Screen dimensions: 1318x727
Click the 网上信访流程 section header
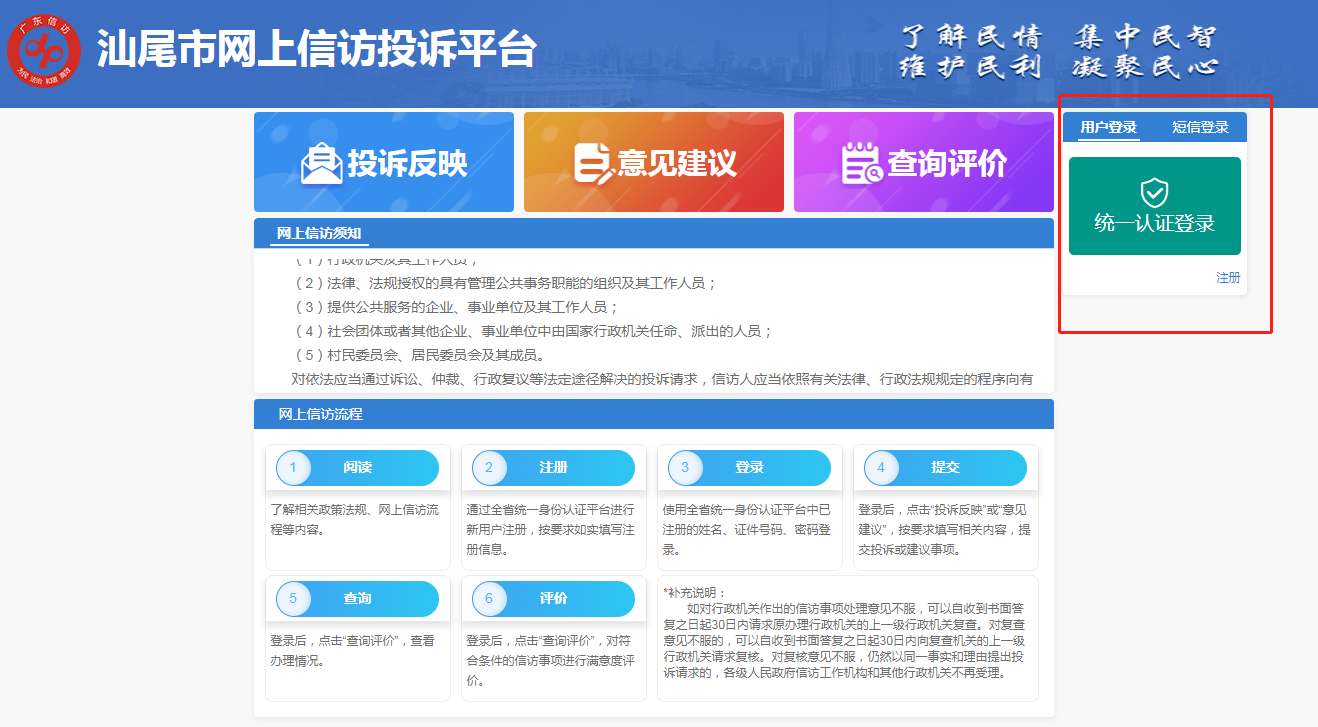320,414
